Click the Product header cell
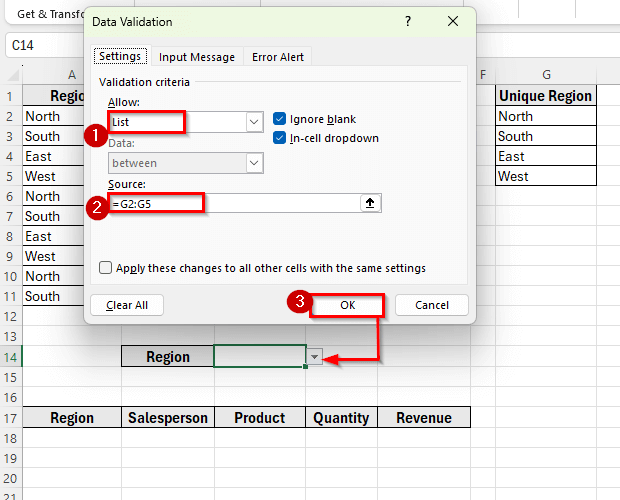The height and width of the screenshot is (500, 620). [x=260, y=418]
